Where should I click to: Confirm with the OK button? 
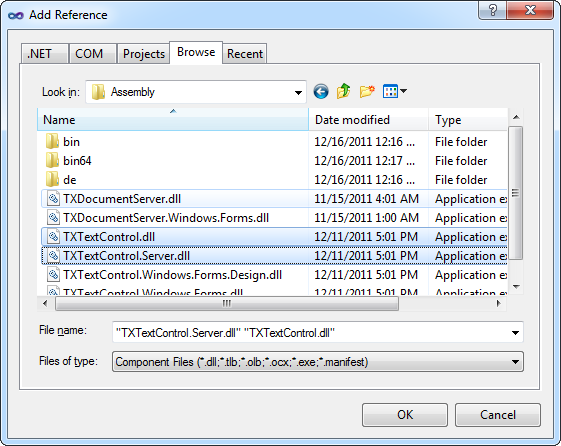[x=405, y=415]
